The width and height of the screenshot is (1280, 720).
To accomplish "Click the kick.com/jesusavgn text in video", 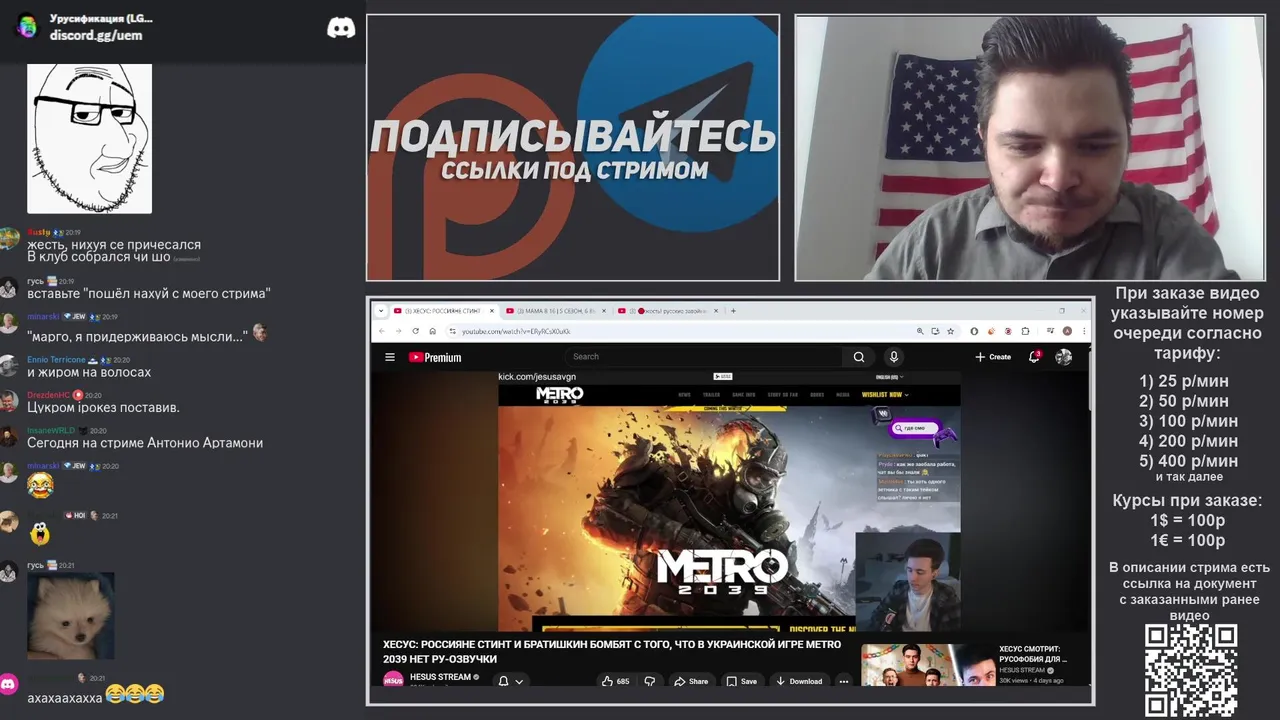I will [x=537, y=377].
